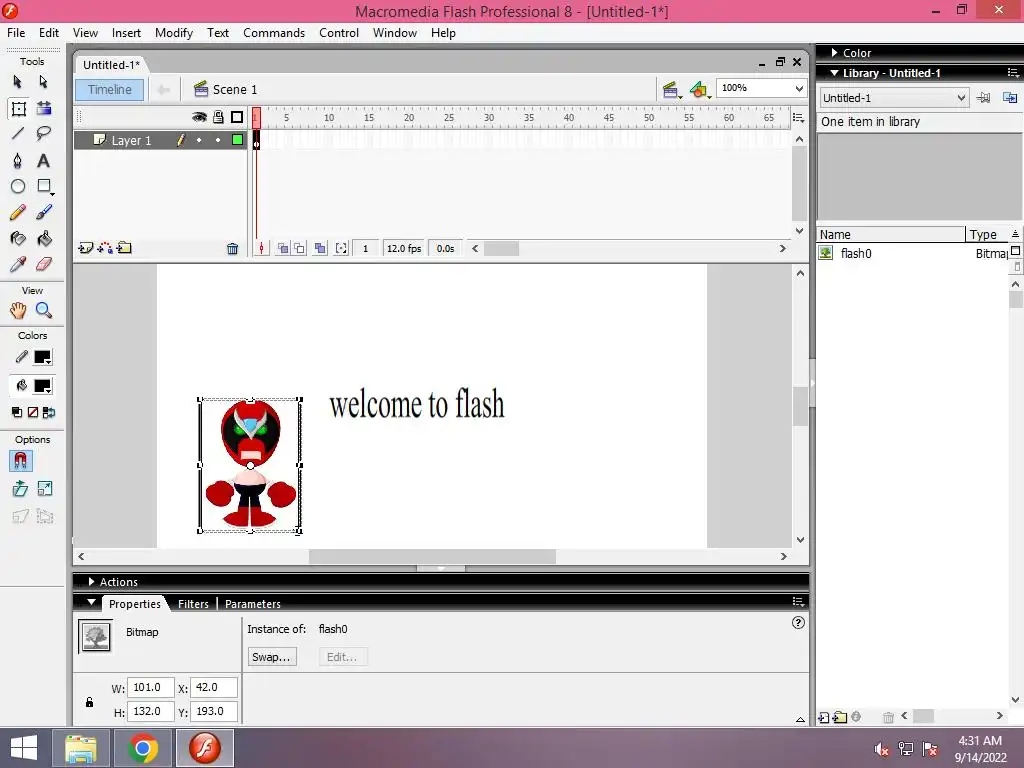Image resolution: width=1024 pixels, height=768 pixels.
Task: Select the Rectangle tool
Action: (x=44, y=187)
